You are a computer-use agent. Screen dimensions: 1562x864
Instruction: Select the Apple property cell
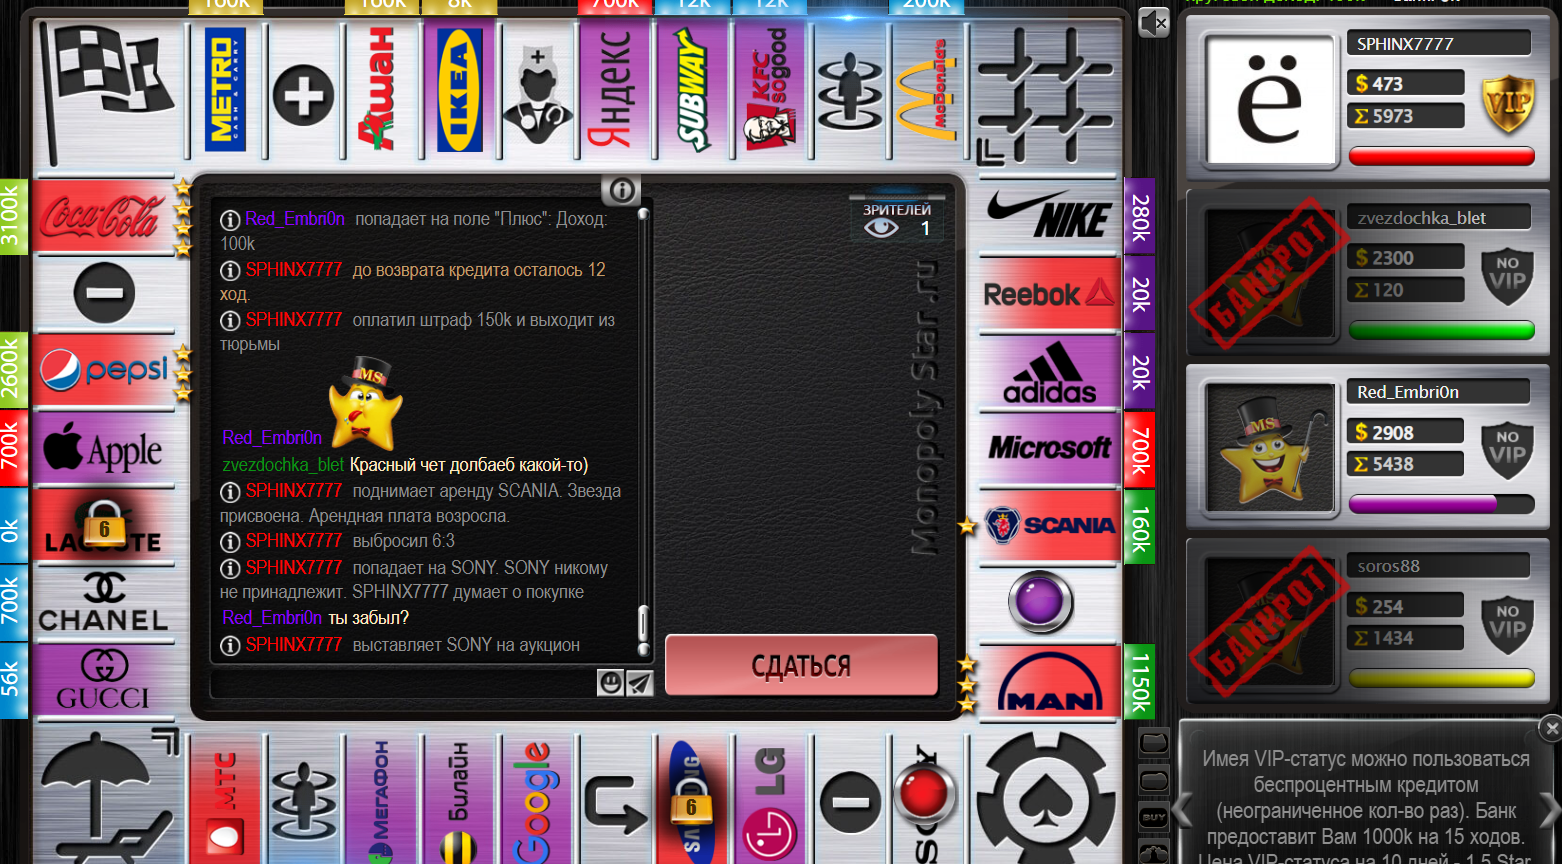[104, 449]
